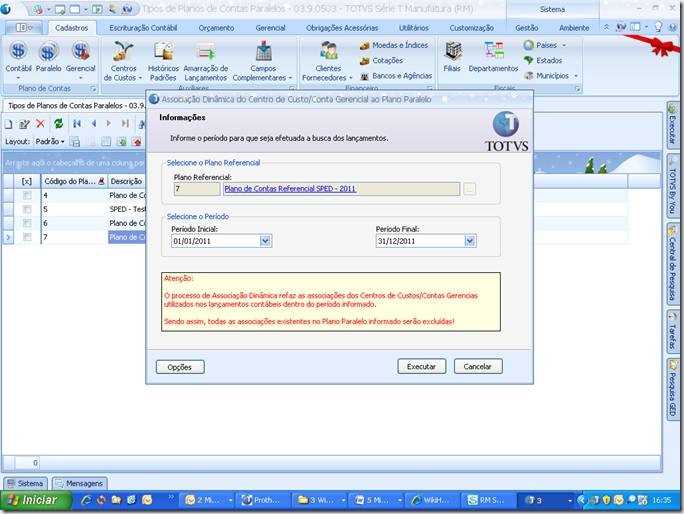
Task: Click the save layout icon next to Padrão
Action: click(75, 141)
